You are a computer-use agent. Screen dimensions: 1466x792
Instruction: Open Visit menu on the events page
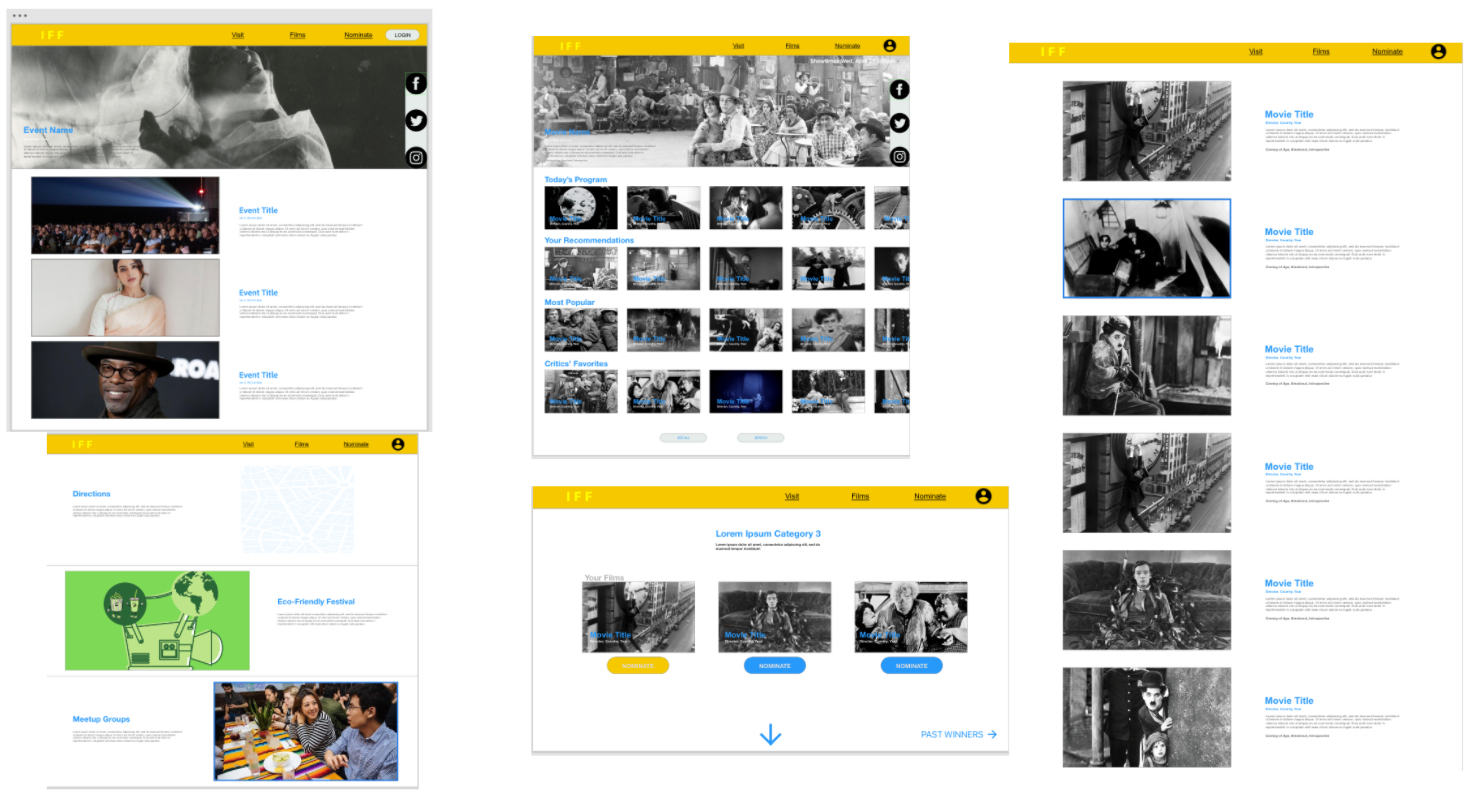238,35
